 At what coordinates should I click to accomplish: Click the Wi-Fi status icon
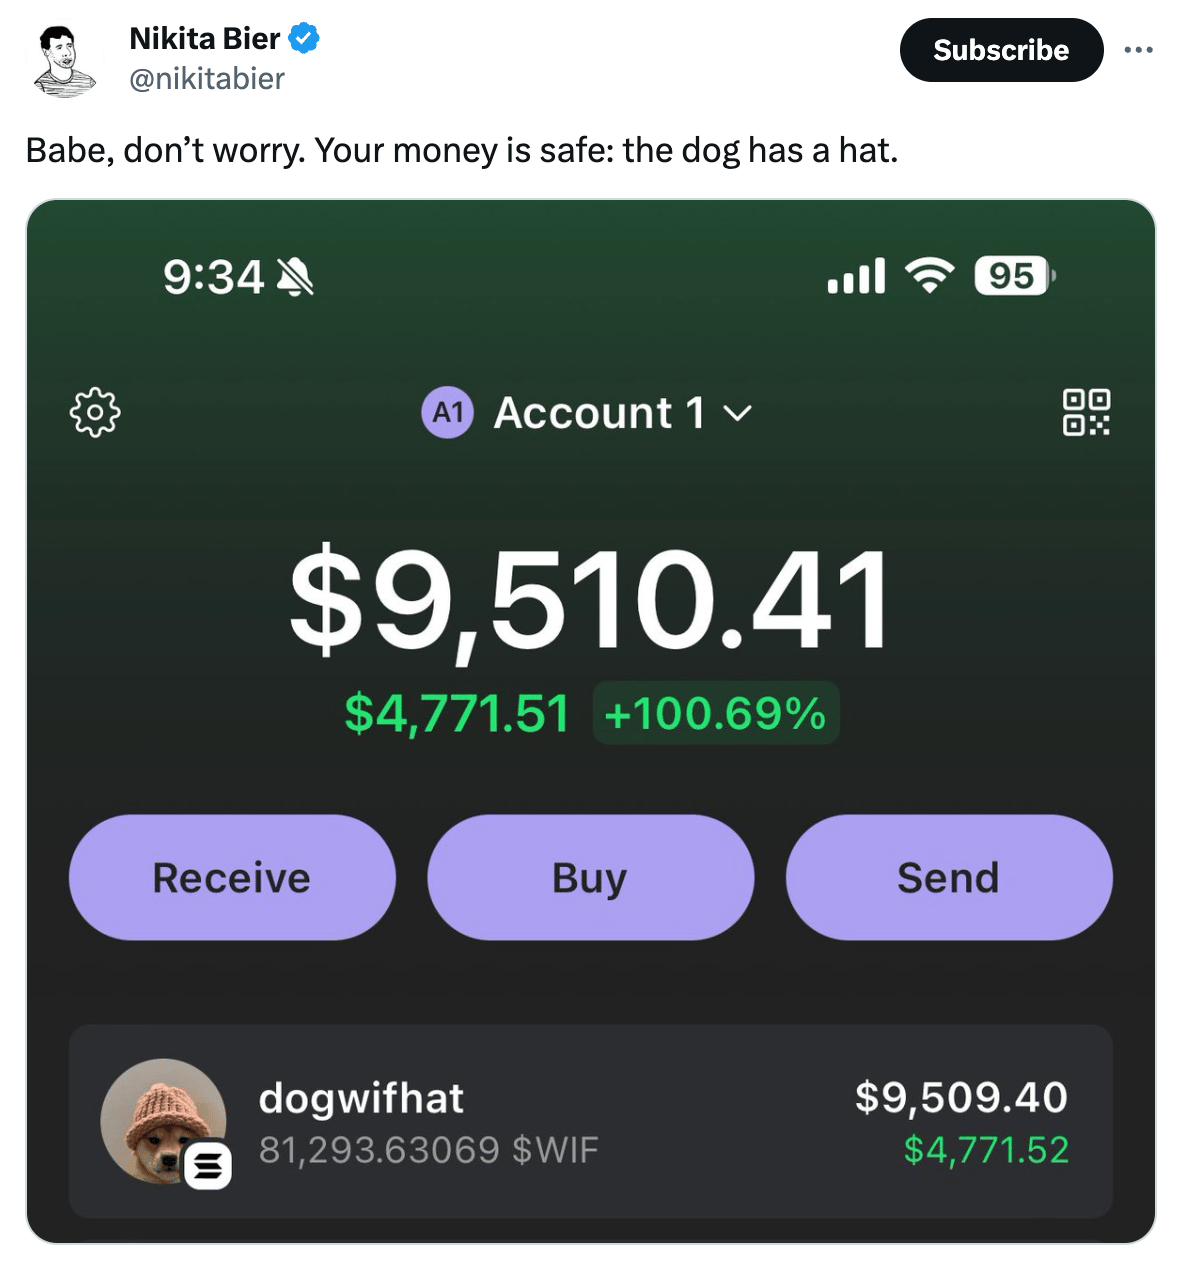(930, 275)
